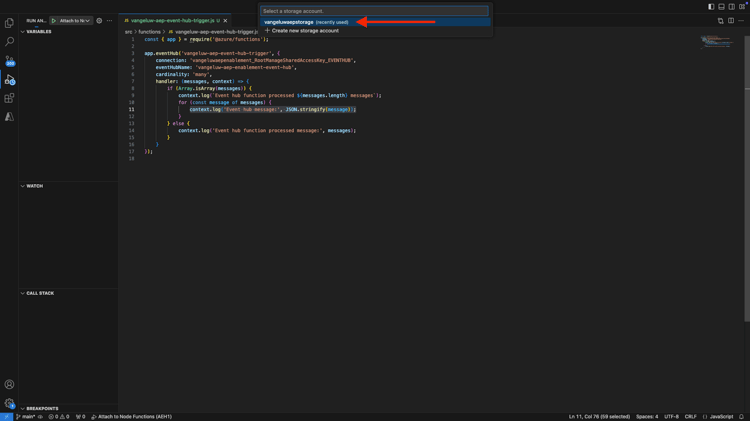This screenshot has width=750, height=421.
Task: Open the Azure view in activity bar
Action: pos(9,117)
